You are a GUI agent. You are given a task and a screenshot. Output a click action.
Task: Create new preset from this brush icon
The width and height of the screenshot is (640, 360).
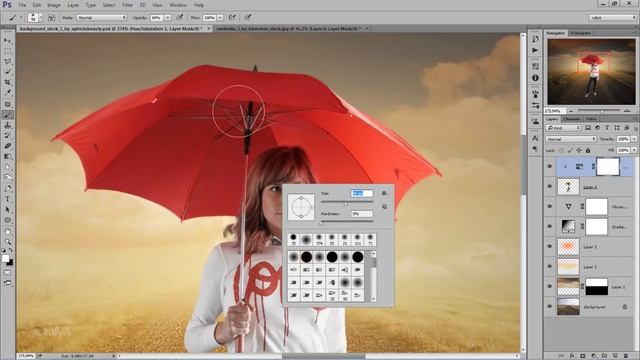pos(384,207)
